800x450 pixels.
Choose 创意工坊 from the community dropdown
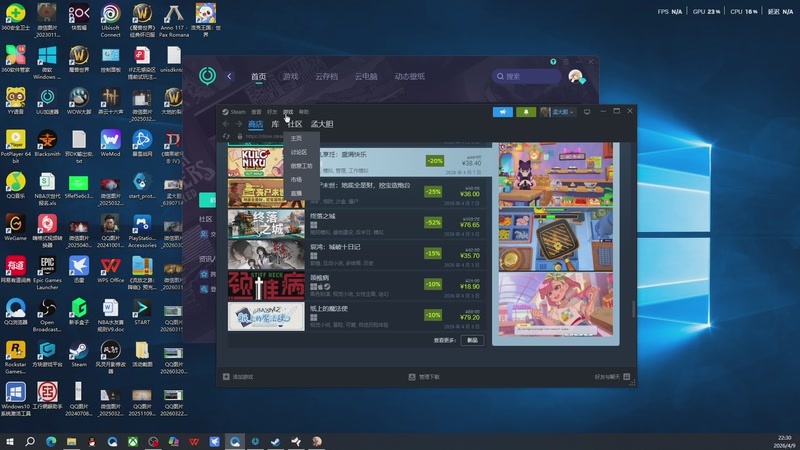point(301,166)
